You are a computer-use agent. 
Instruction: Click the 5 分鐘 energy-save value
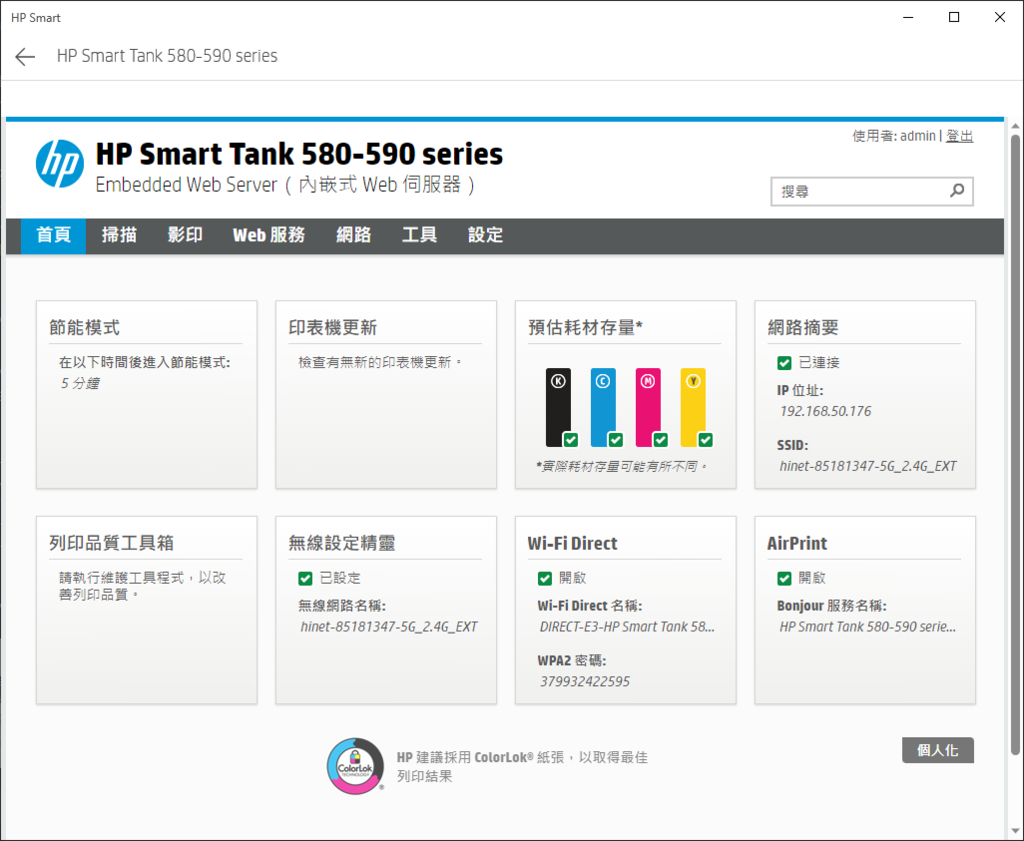[80, 383]
